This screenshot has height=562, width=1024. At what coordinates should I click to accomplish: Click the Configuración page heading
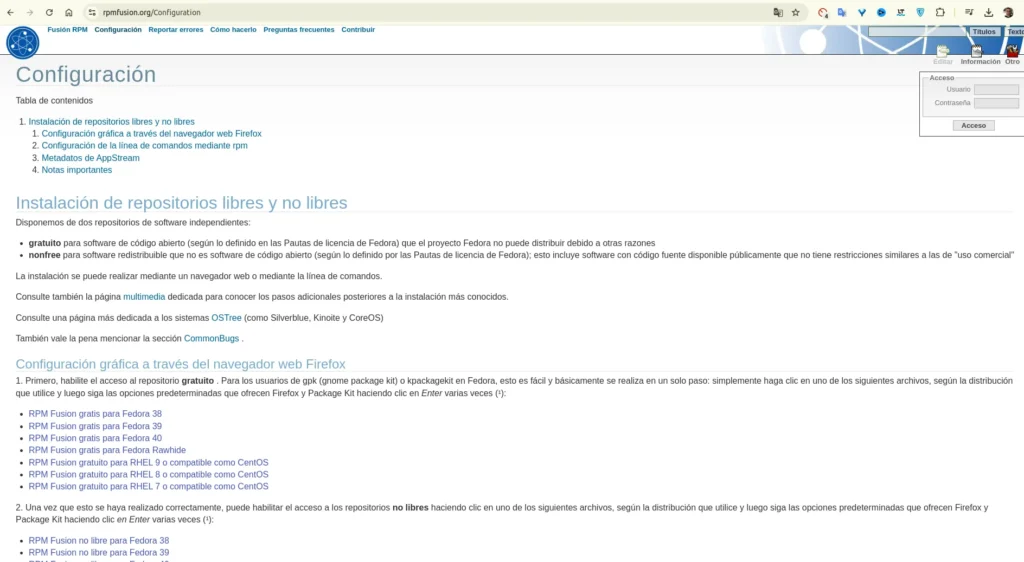click(86, 74)
